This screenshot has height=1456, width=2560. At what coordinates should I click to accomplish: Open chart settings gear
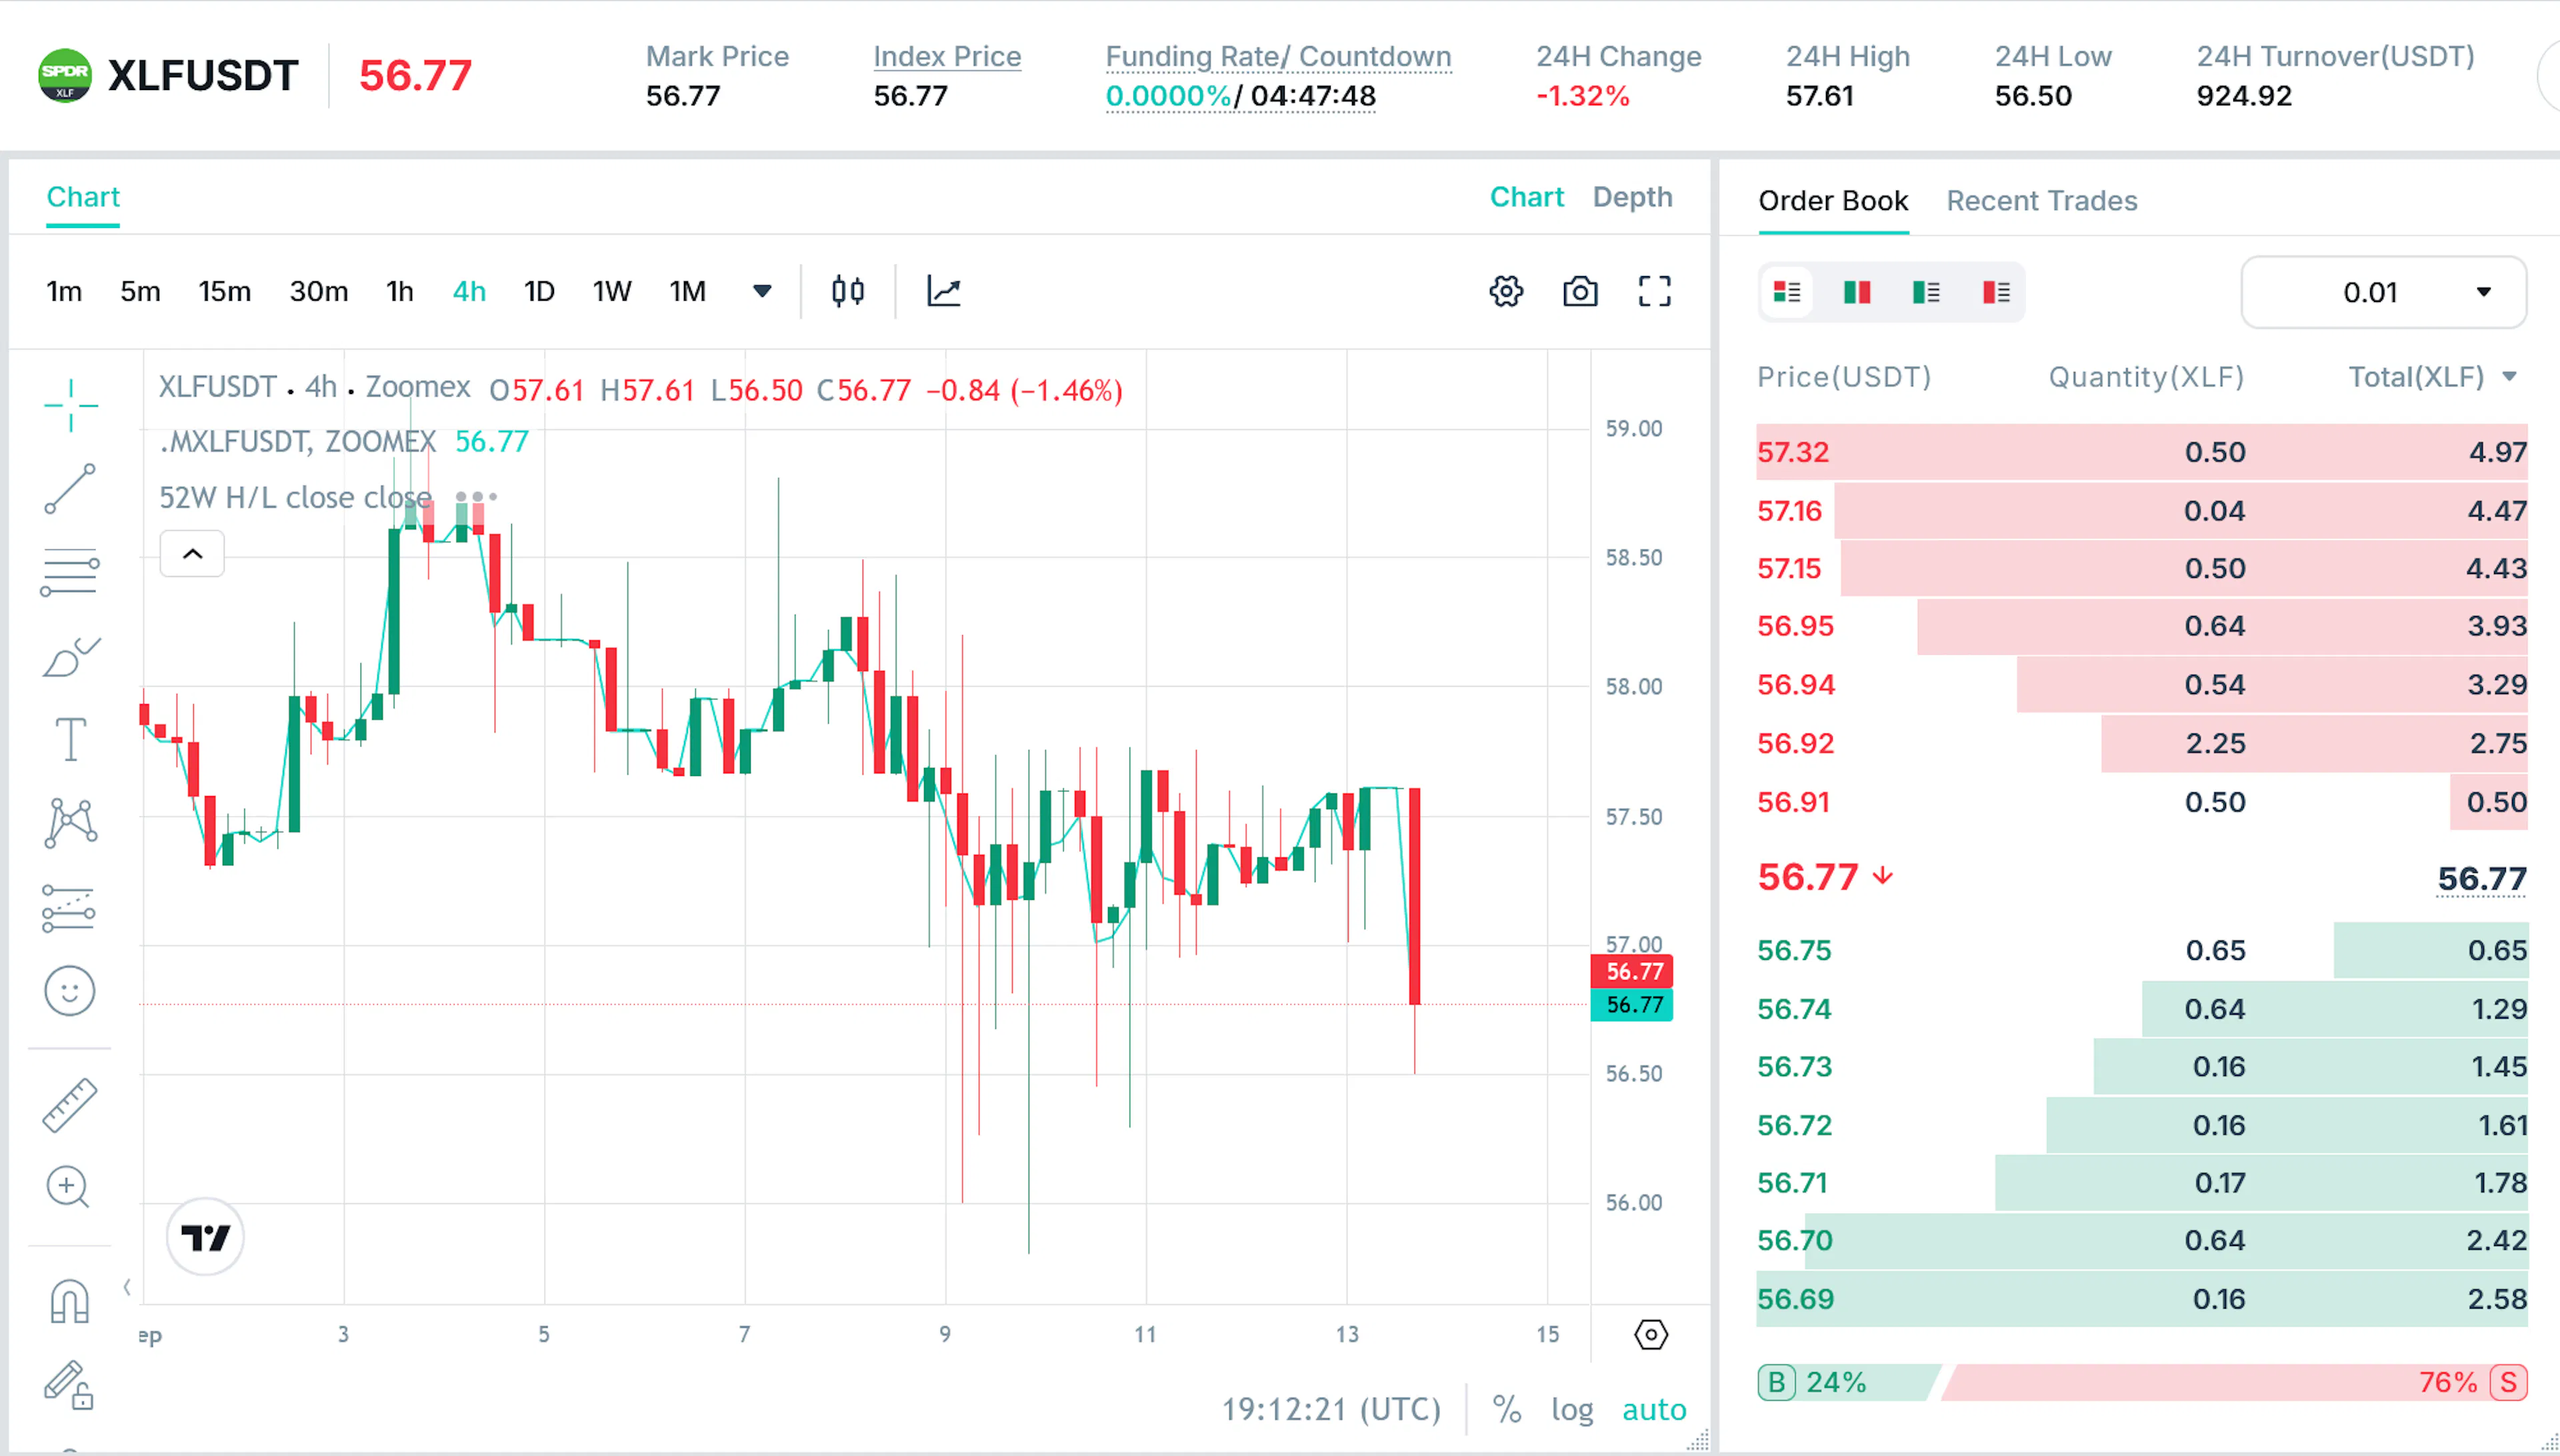[x=1506, y=291]
